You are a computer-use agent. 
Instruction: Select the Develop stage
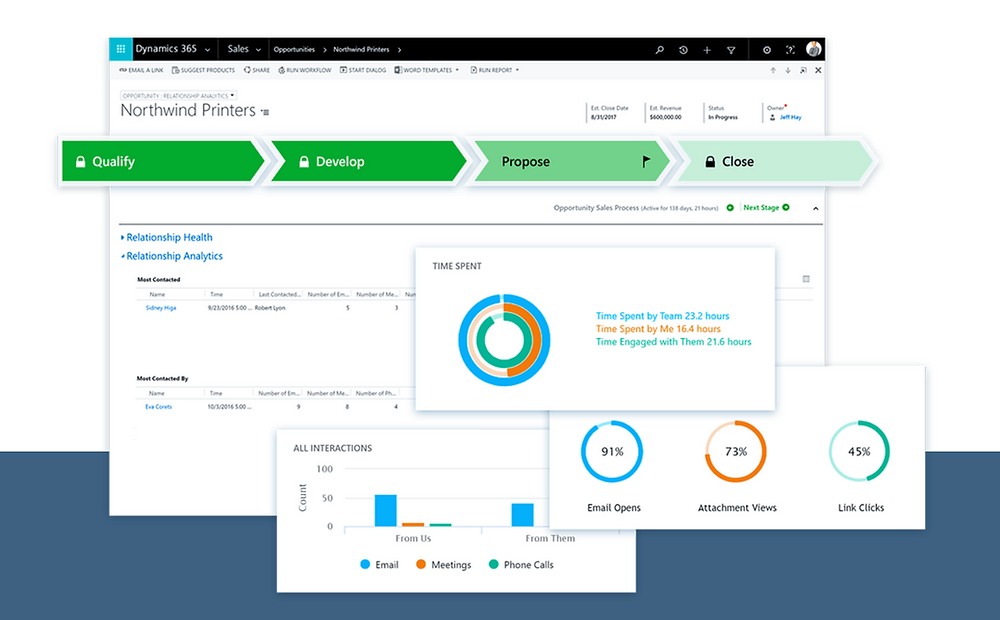pyautogui.click(x=369, y=161)
